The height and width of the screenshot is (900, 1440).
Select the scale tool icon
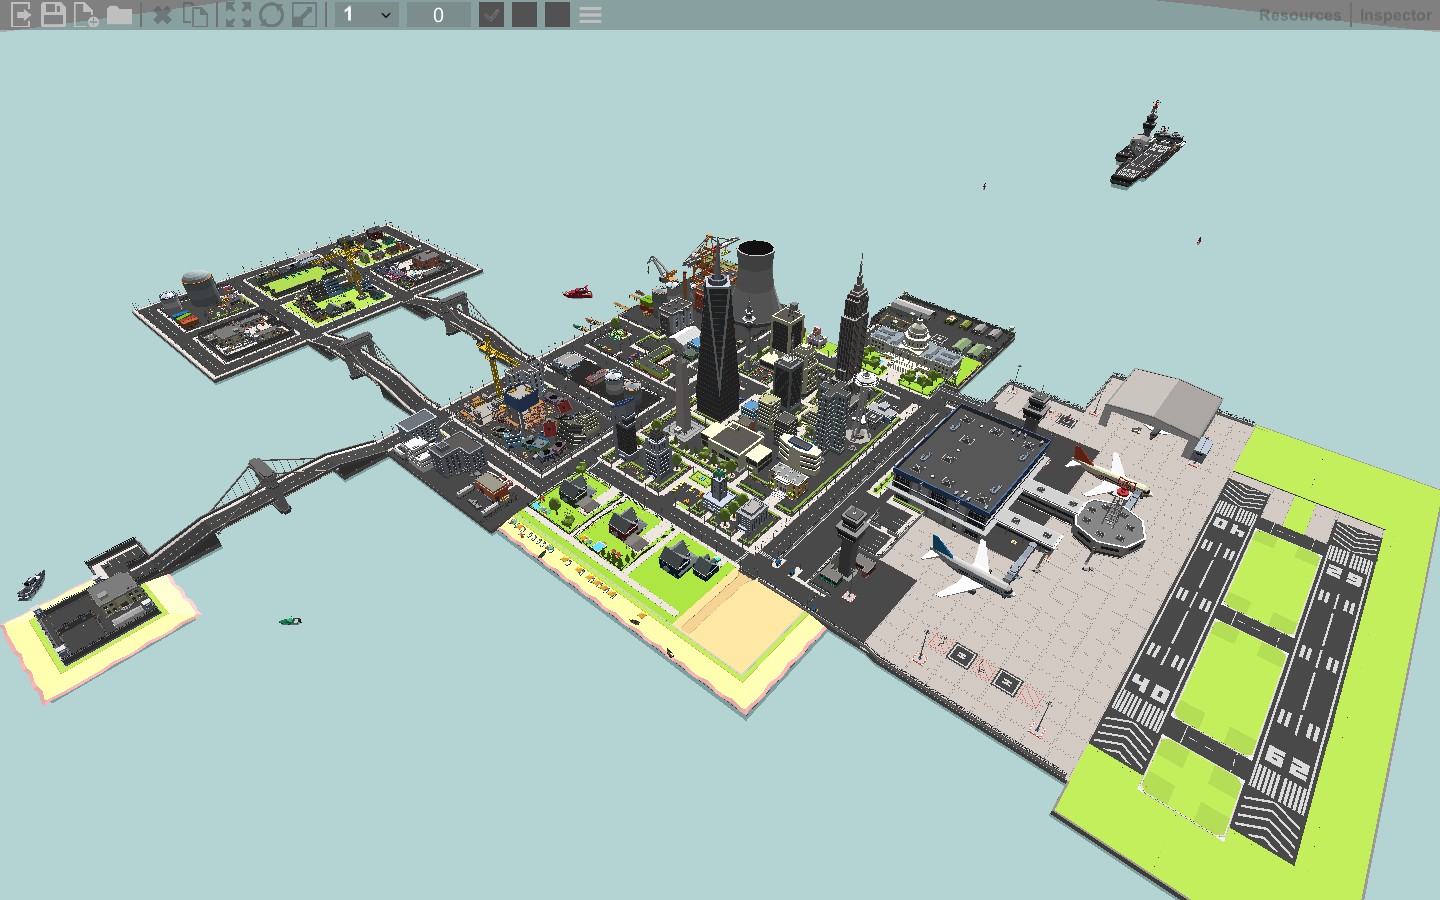click(x=304, y=15)
